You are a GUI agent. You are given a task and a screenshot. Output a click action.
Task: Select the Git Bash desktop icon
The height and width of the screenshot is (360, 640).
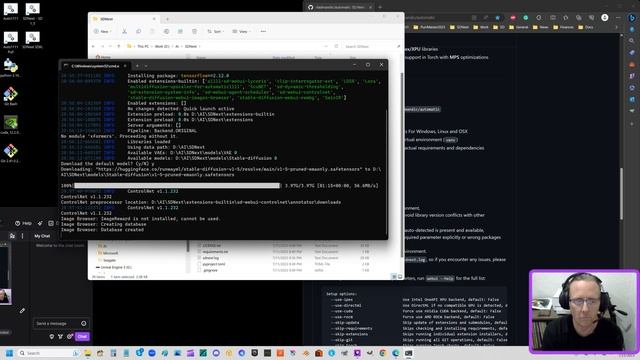coord(11,96)
